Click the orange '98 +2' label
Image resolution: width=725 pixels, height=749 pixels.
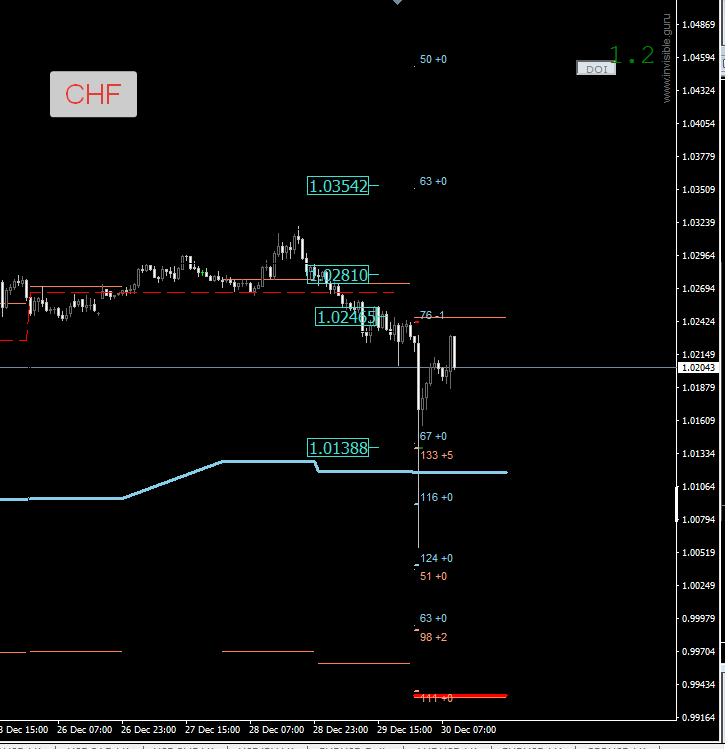(434, 637)
